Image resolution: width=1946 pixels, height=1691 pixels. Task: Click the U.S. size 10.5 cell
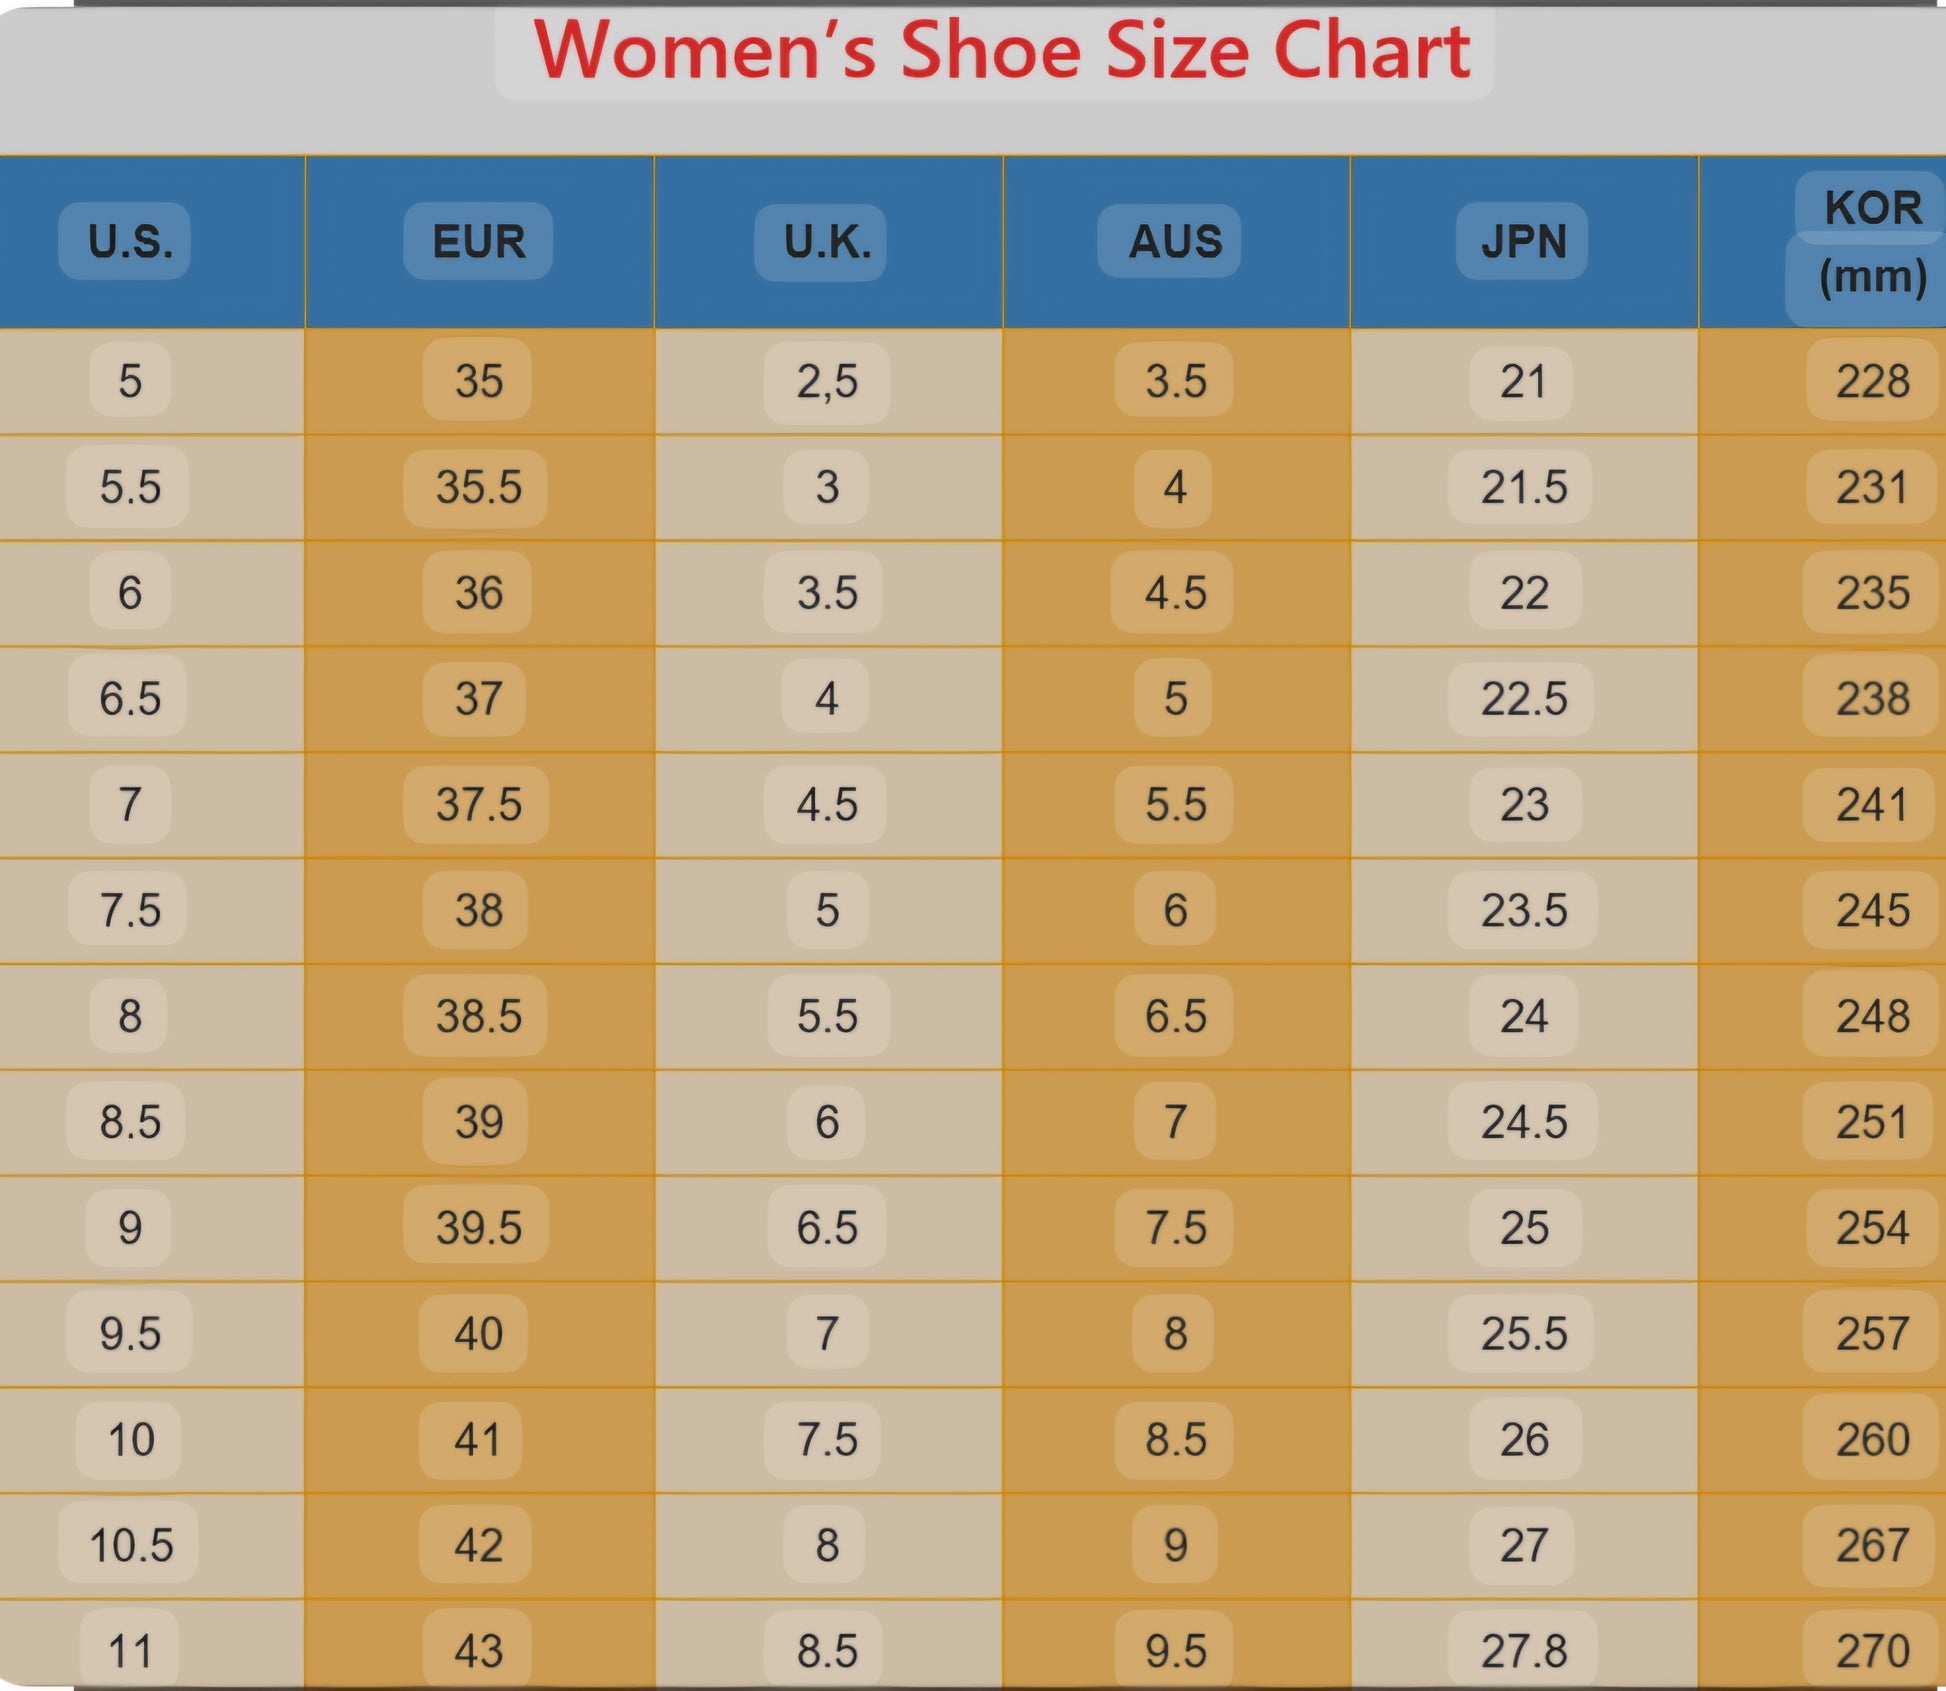tap(130, 1545)
